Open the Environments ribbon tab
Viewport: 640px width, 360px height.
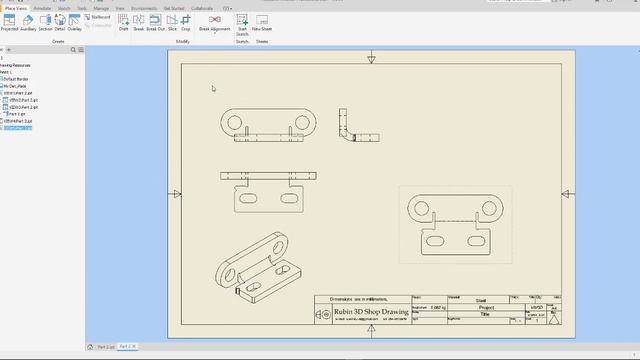tap(144, 8)
